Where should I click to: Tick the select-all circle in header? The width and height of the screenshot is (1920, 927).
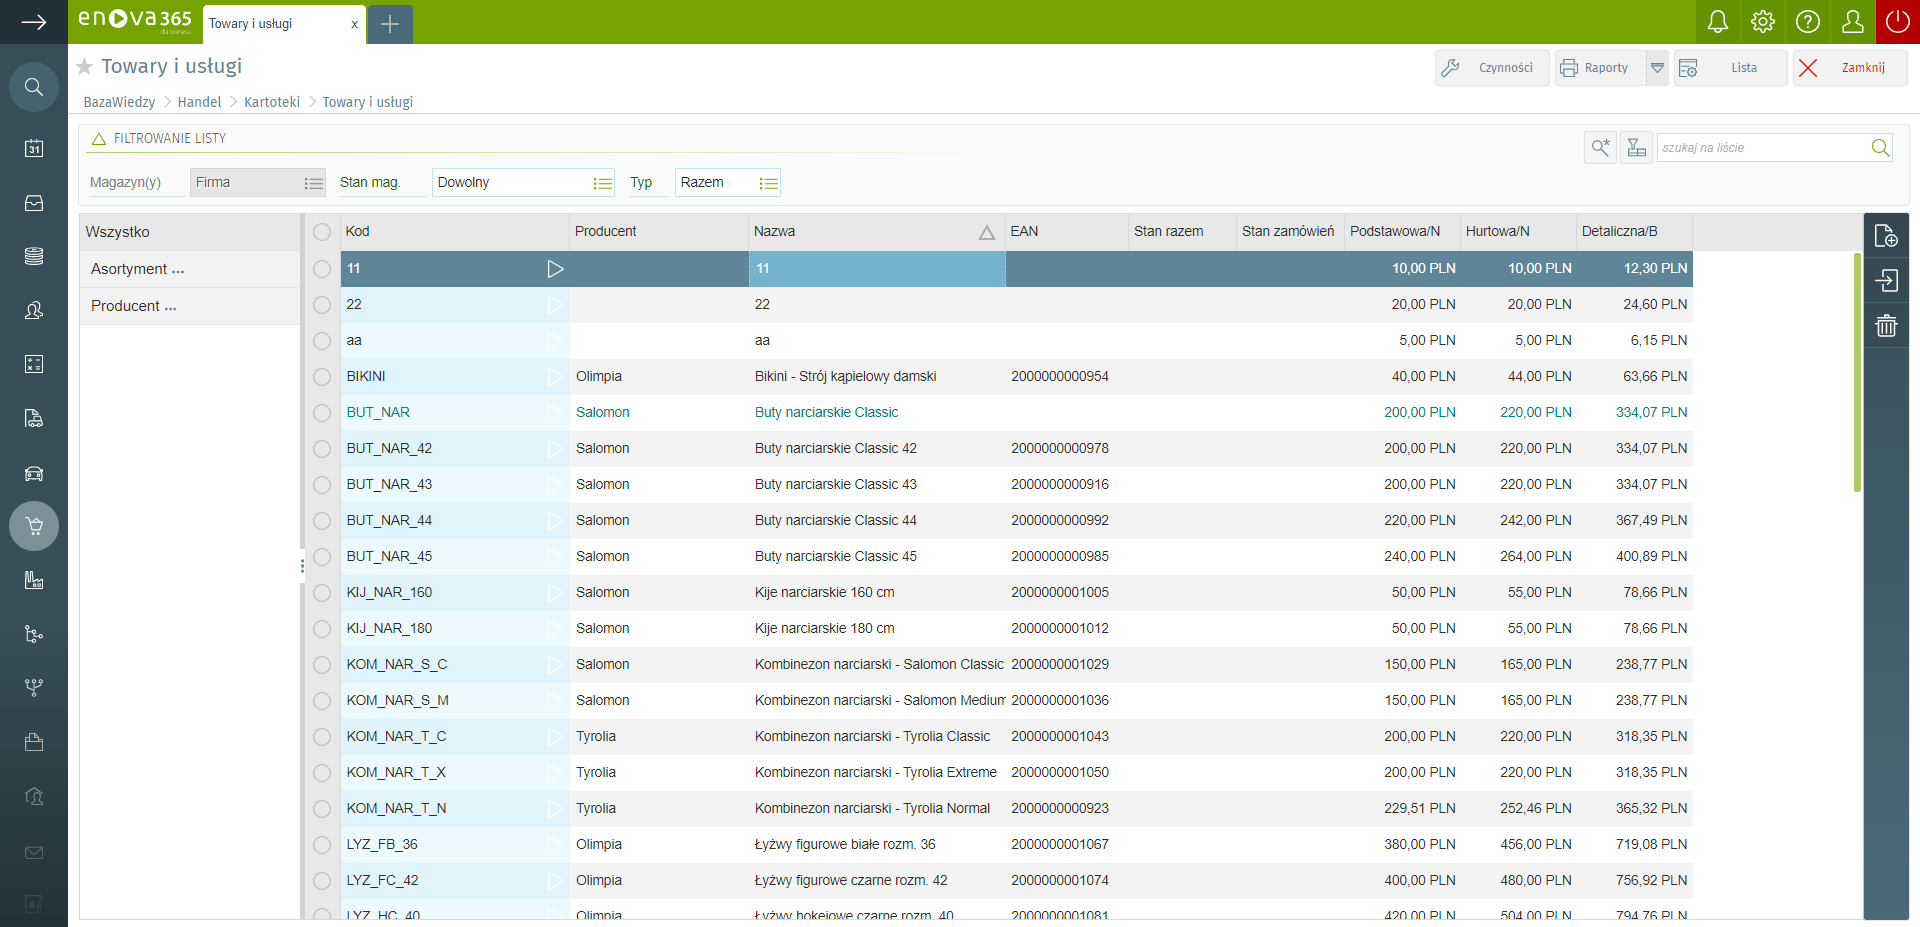tap(322, 232)
